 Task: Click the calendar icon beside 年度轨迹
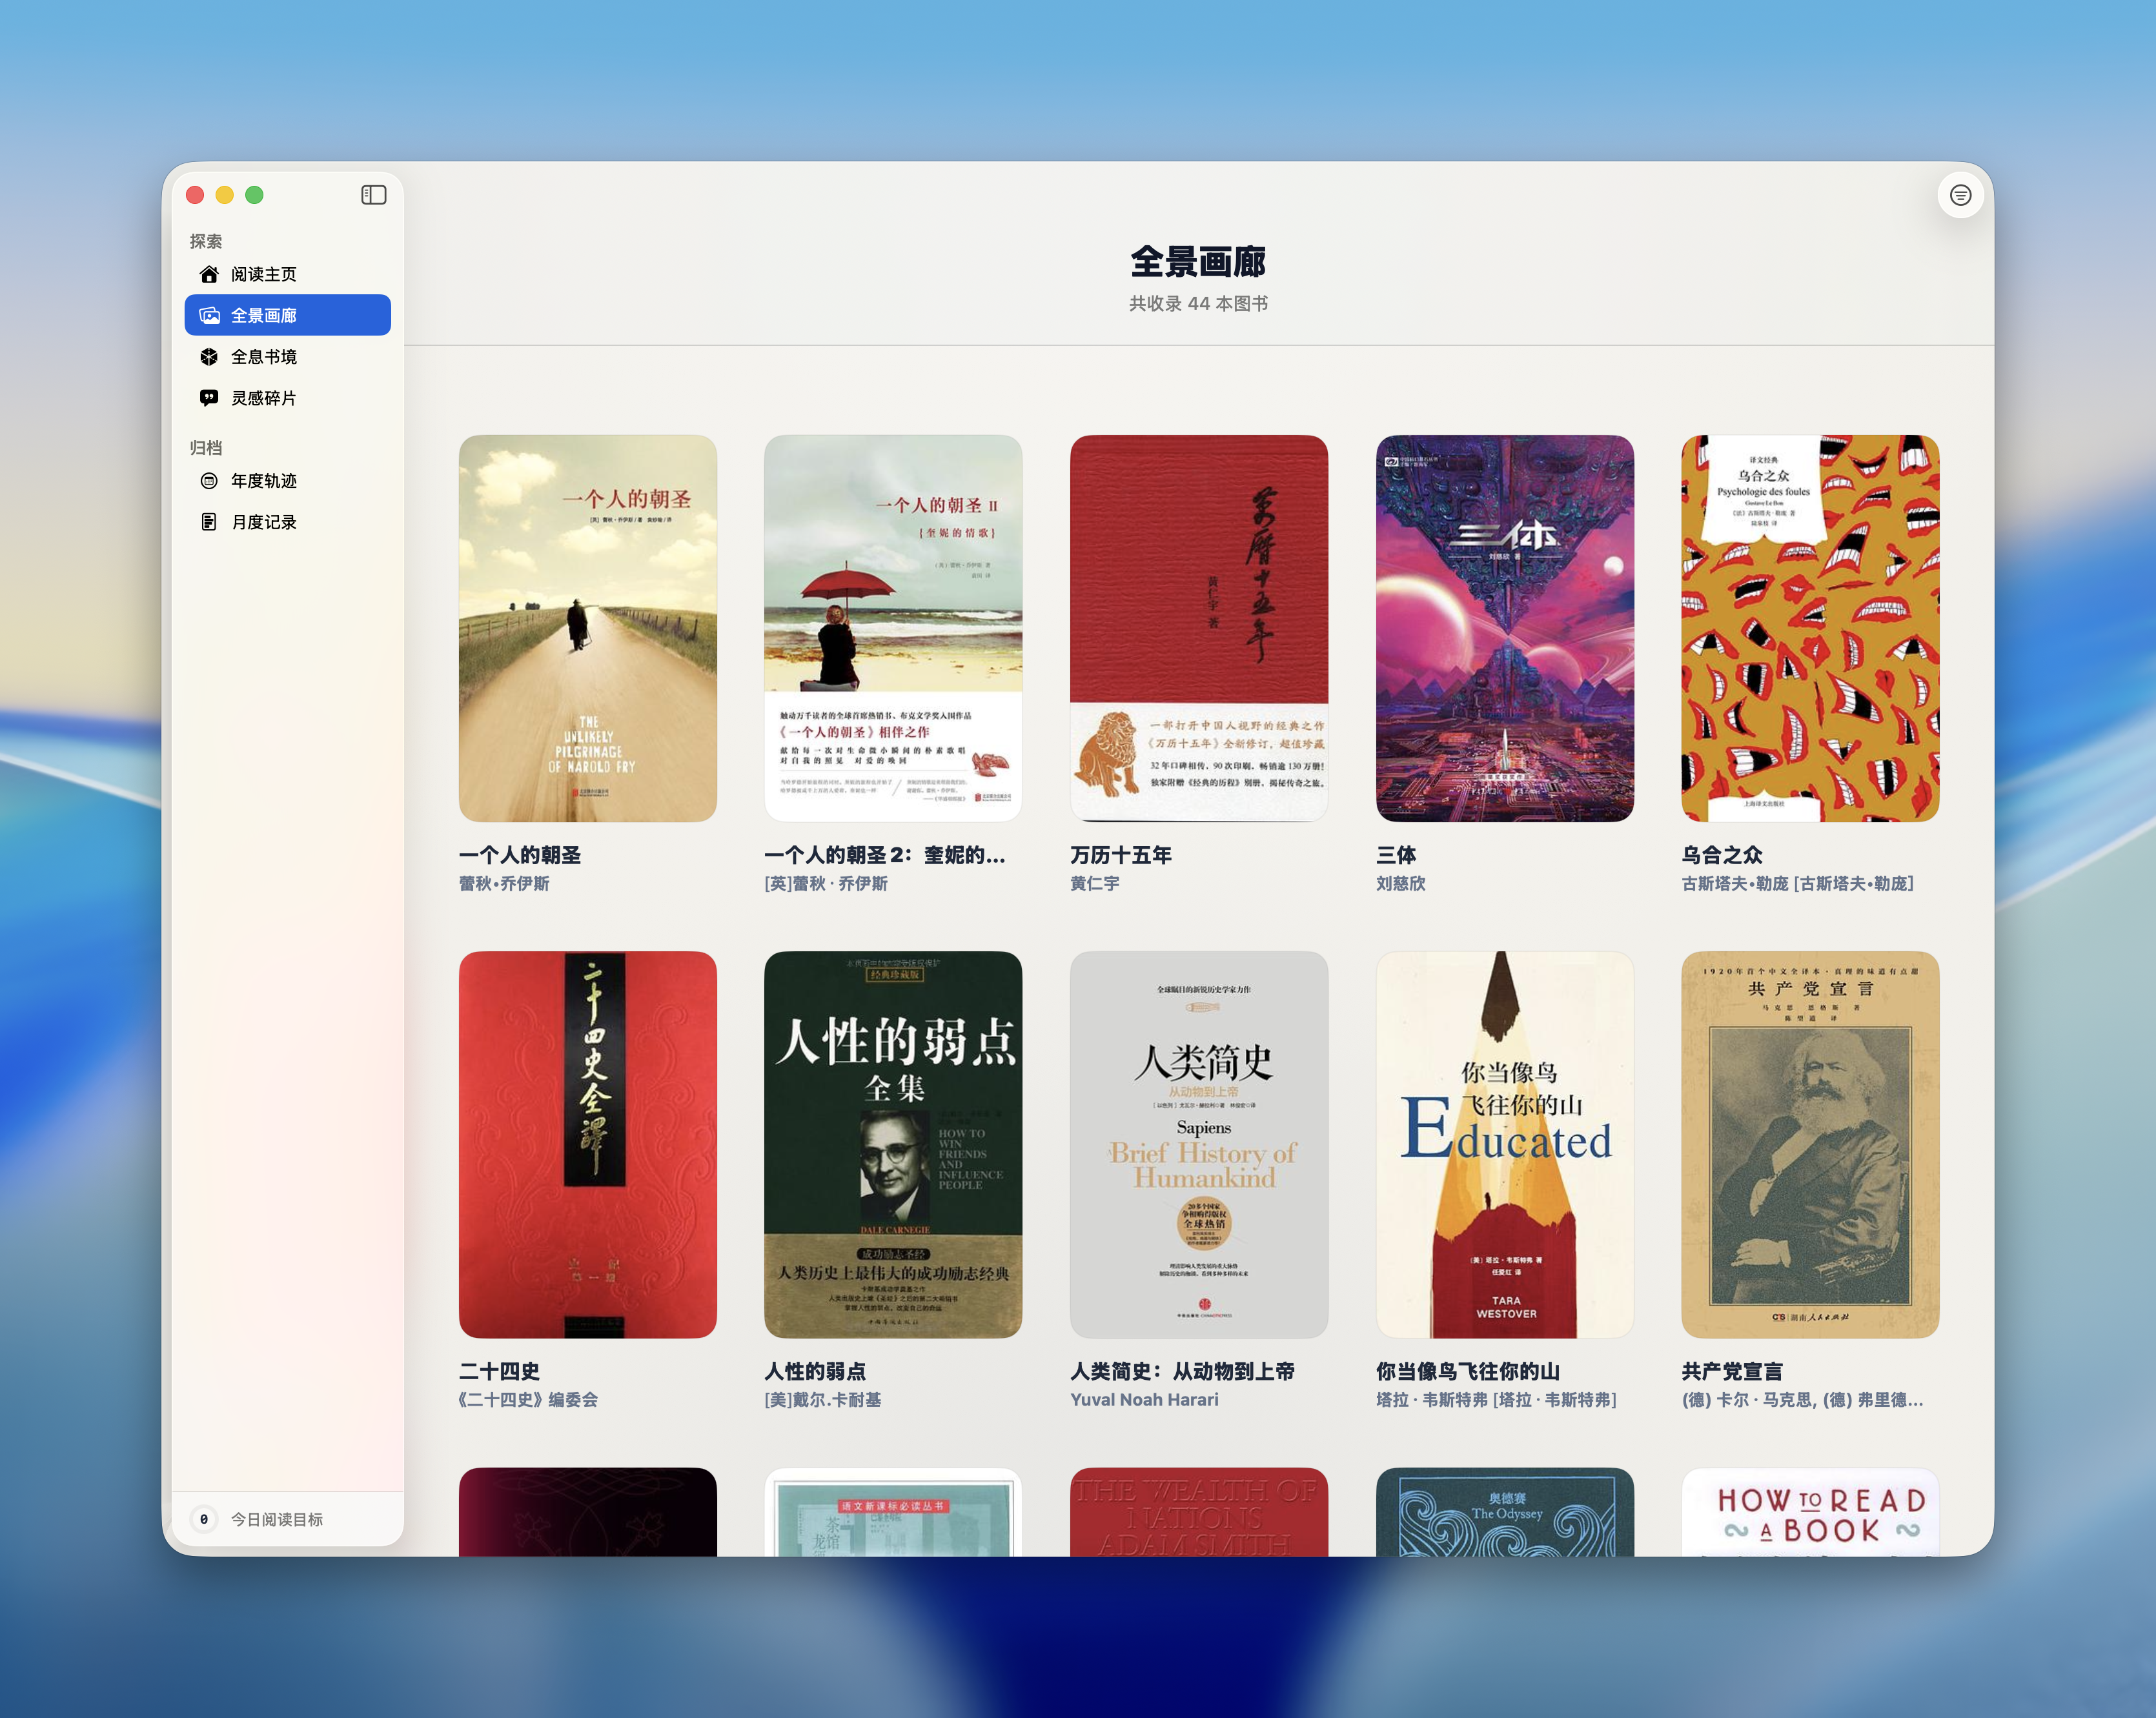coord(209,481)
